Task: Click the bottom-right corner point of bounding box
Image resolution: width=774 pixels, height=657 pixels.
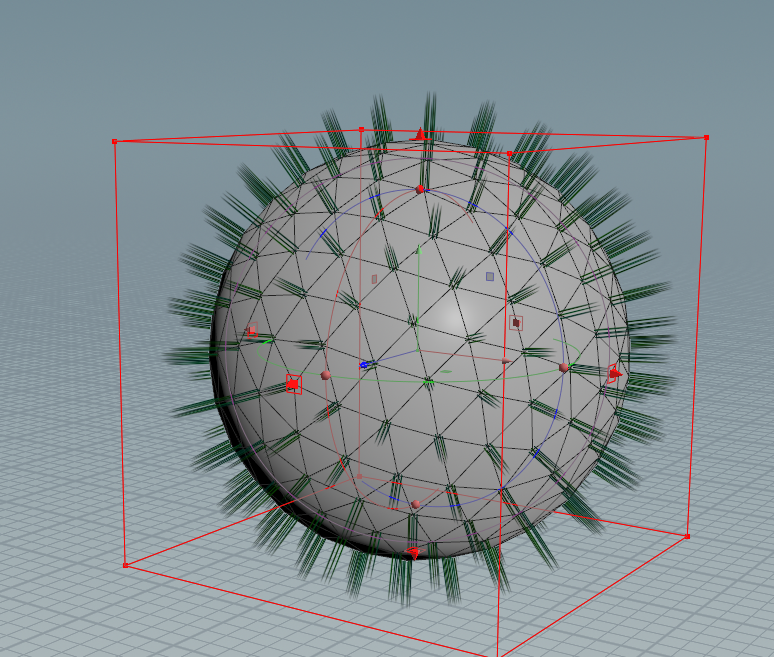Action: point(687,536)
